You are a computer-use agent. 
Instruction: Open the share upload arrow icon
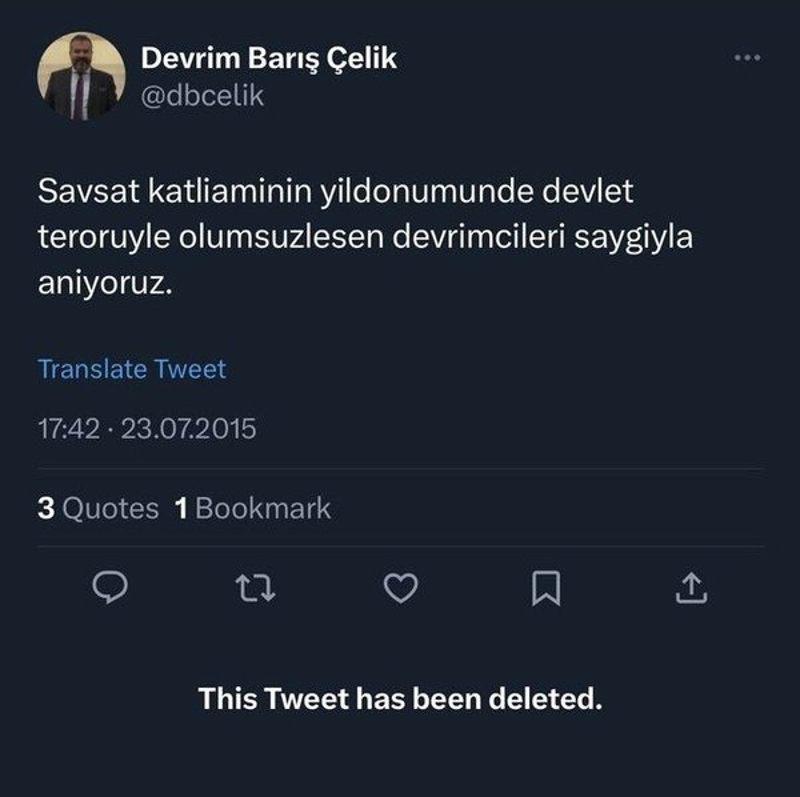(x=690, y=590)
